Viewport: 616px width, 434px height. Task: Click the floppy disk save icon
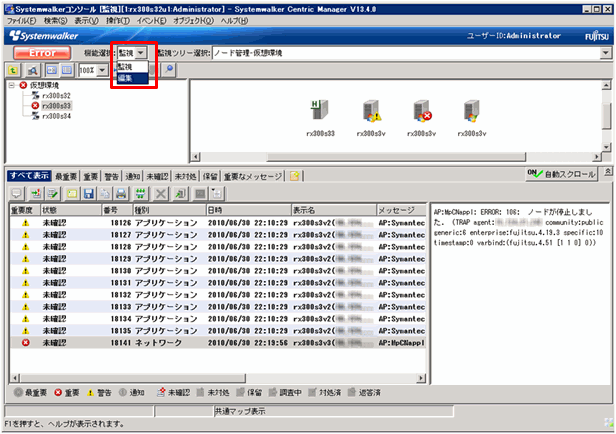[x=89, y=193]
